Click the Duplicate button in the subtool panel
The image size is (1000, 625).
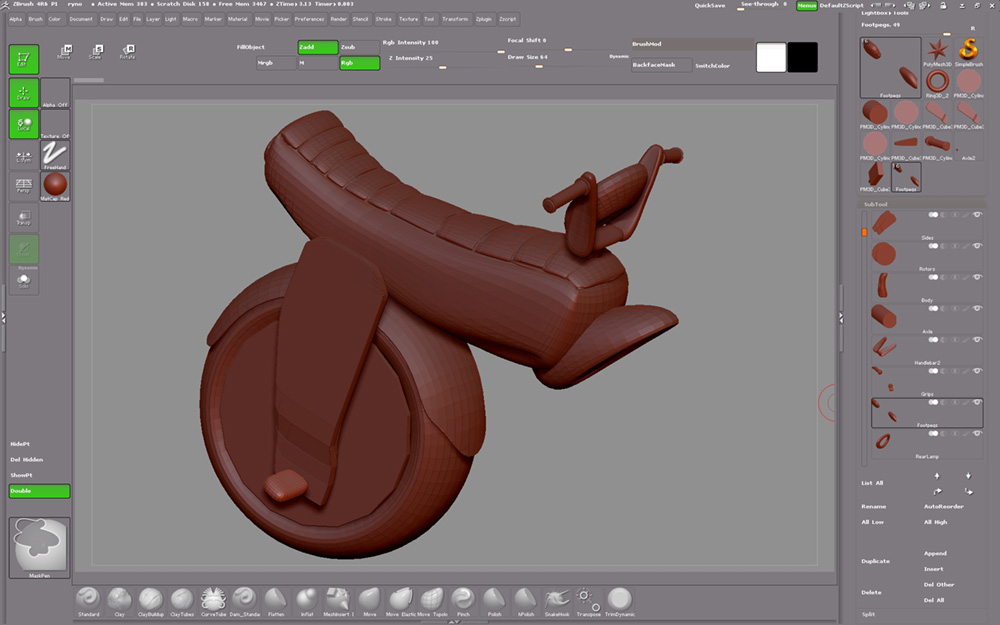(875, 560)
